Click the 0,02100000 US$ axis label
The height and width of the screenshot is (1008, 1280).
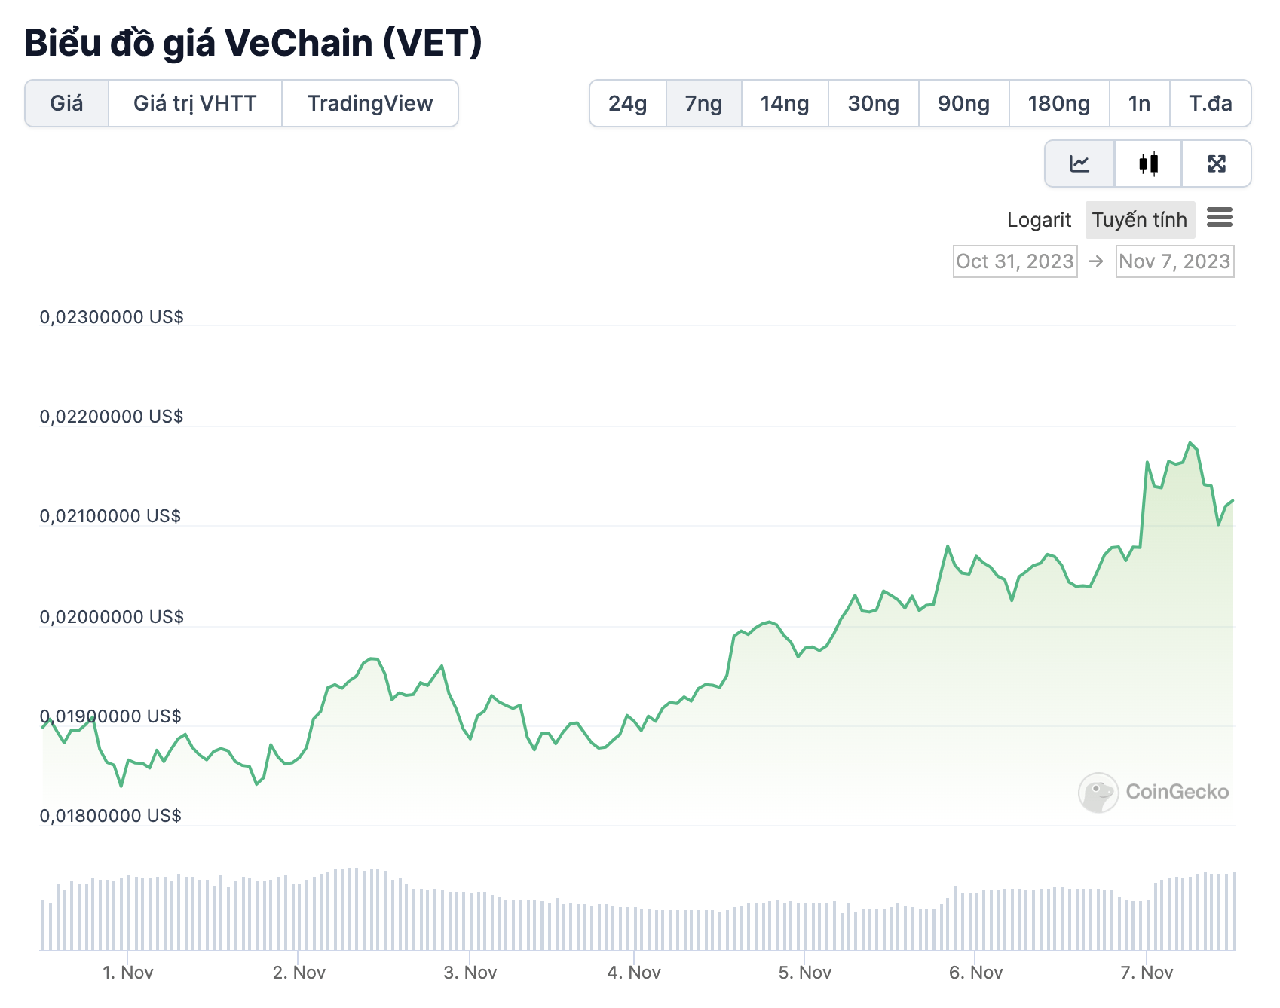click(x=111, y=516)
